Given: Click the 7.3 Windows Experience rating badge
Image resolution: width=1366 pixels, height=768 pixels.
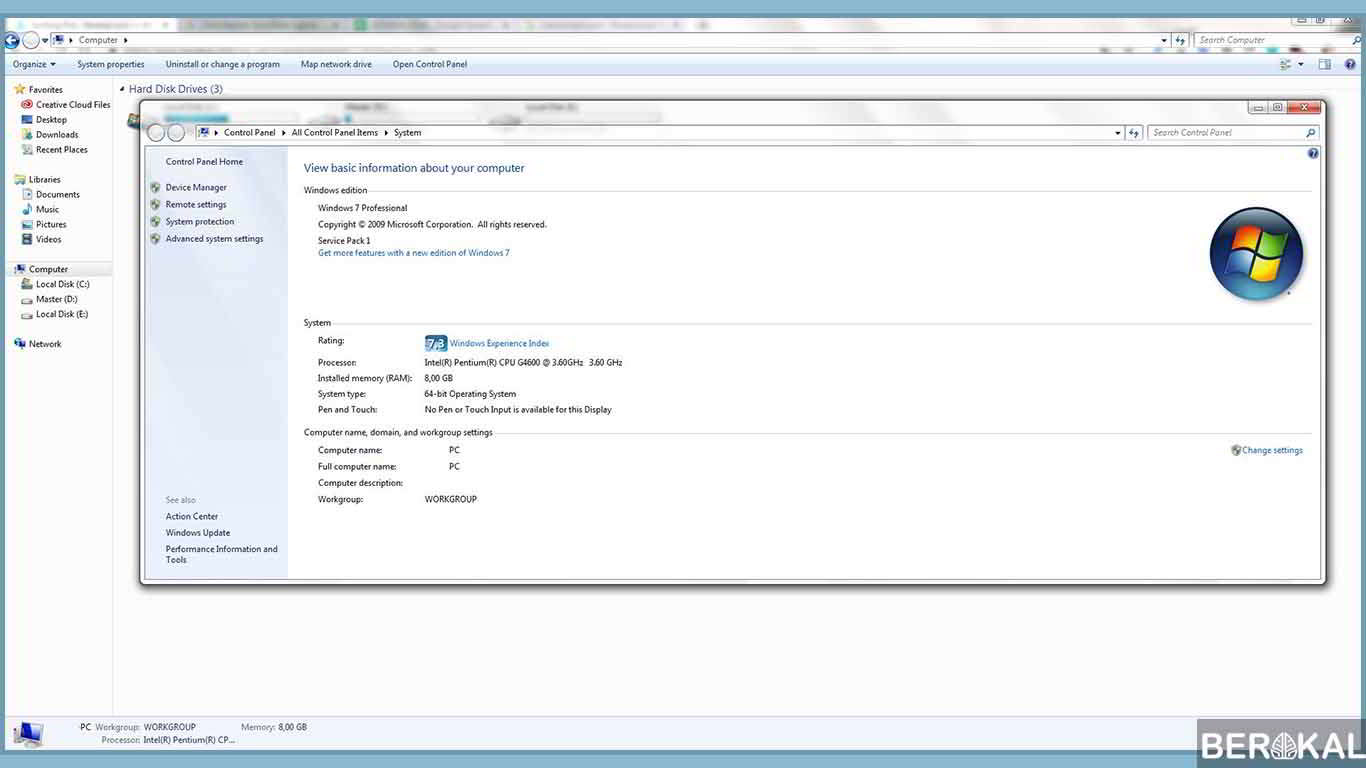Looking at the screenshot, I should (435, 343).
